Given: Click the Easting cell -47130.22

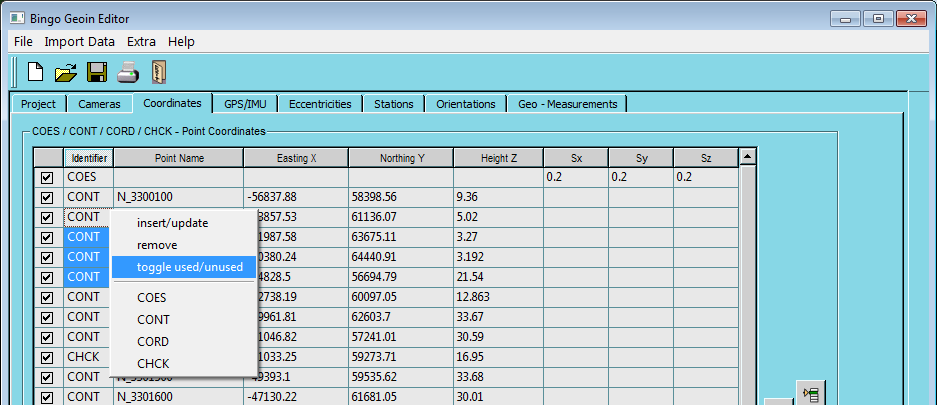Looking at the screenshot, I should pyautogui.click(x=296, y=397).
